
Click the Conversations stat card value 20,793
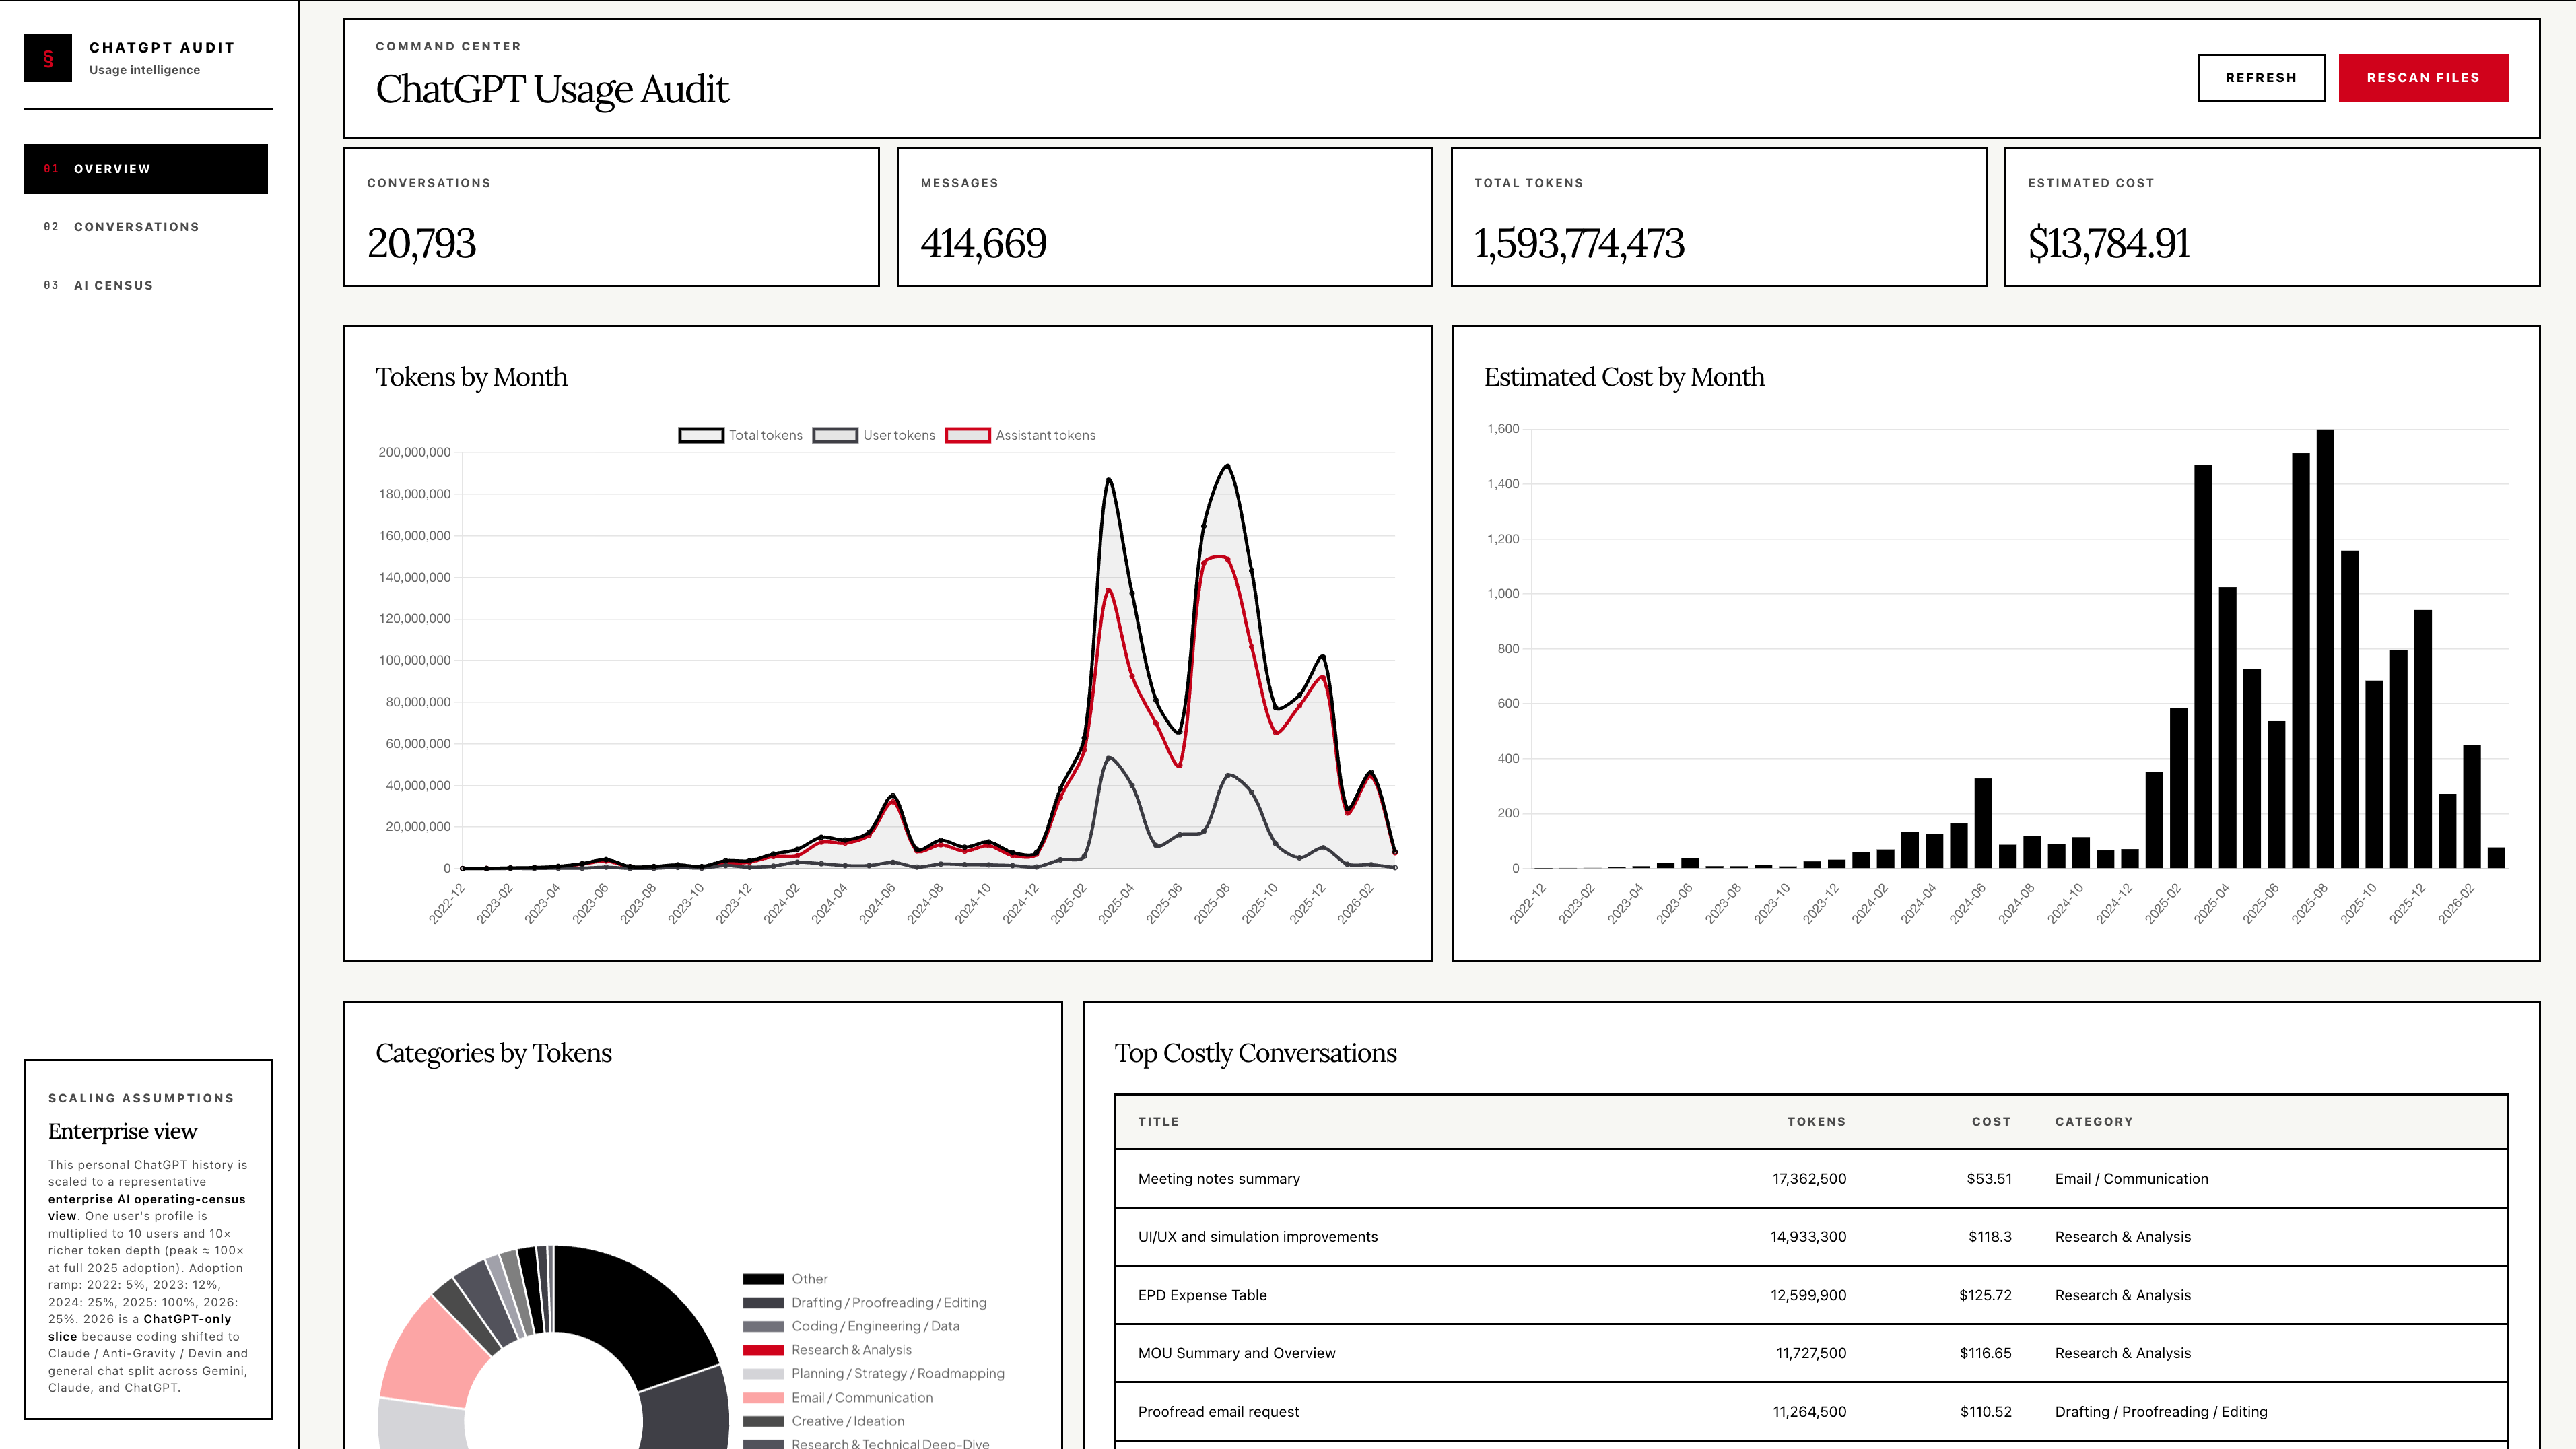click(421, 243)
